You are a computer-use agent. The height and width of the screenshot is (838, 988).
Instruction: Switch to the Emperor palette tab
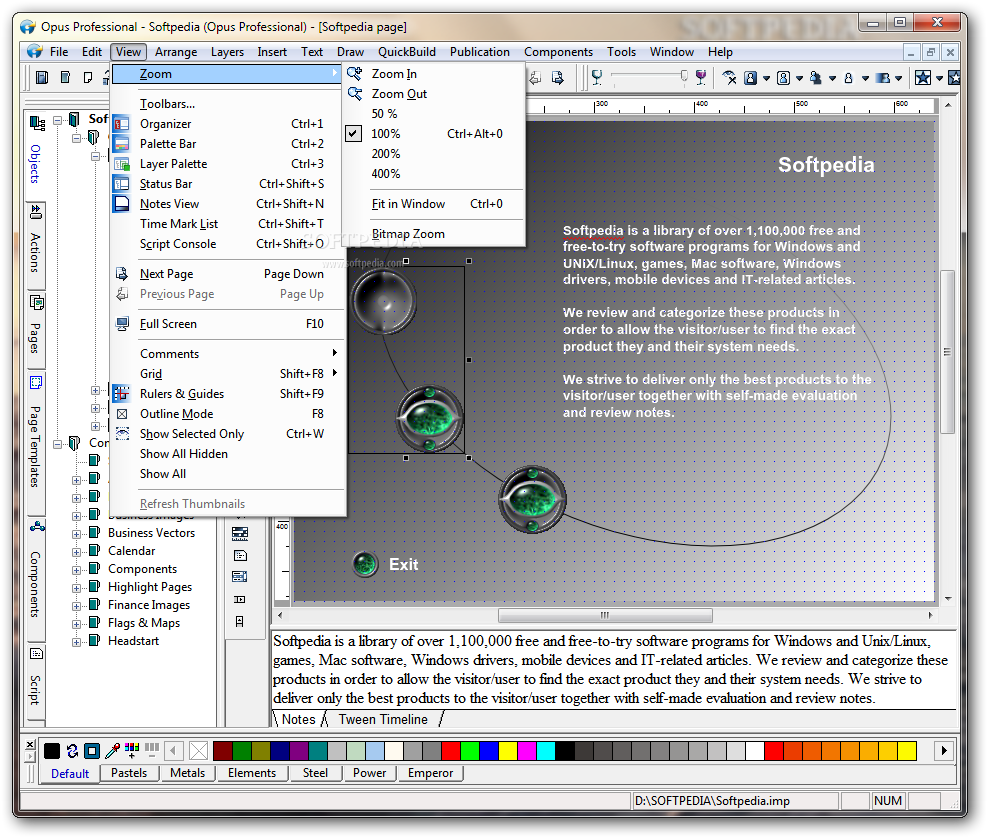430,773
